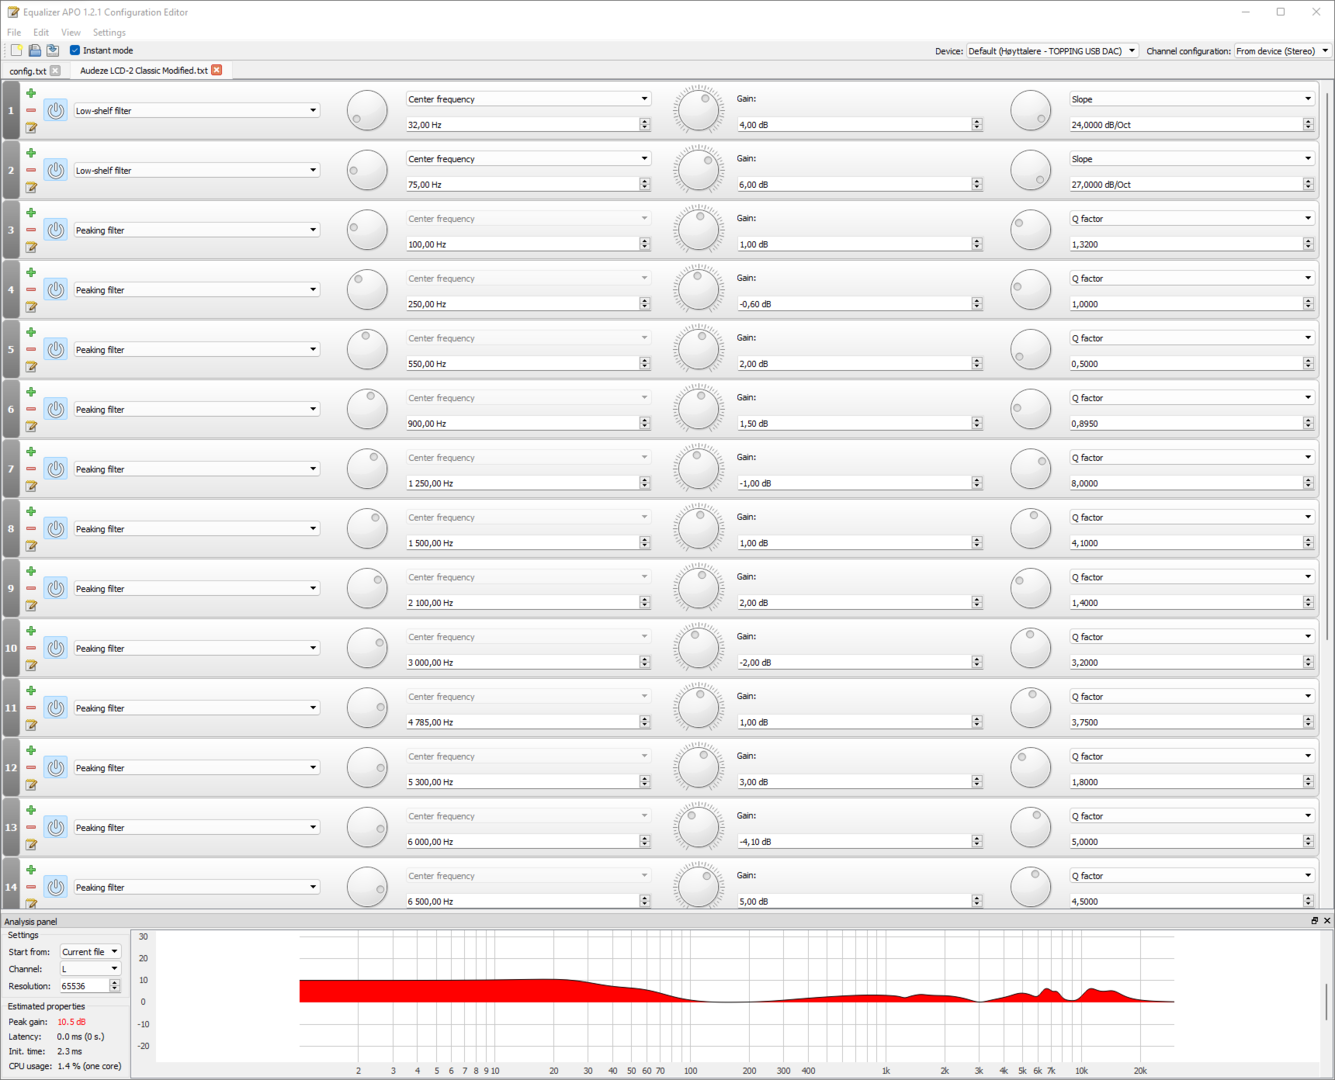Screen dimensions: 1335x1080
Task: Remove filter 1 with its red minus
Action: point(31,110)
